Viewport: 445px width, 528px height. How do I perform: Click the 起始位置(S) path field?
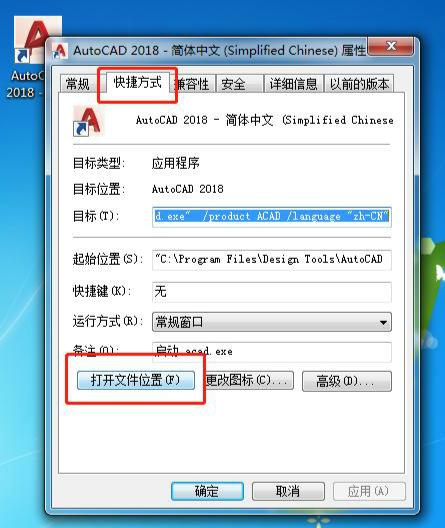[x=272, y=260]
